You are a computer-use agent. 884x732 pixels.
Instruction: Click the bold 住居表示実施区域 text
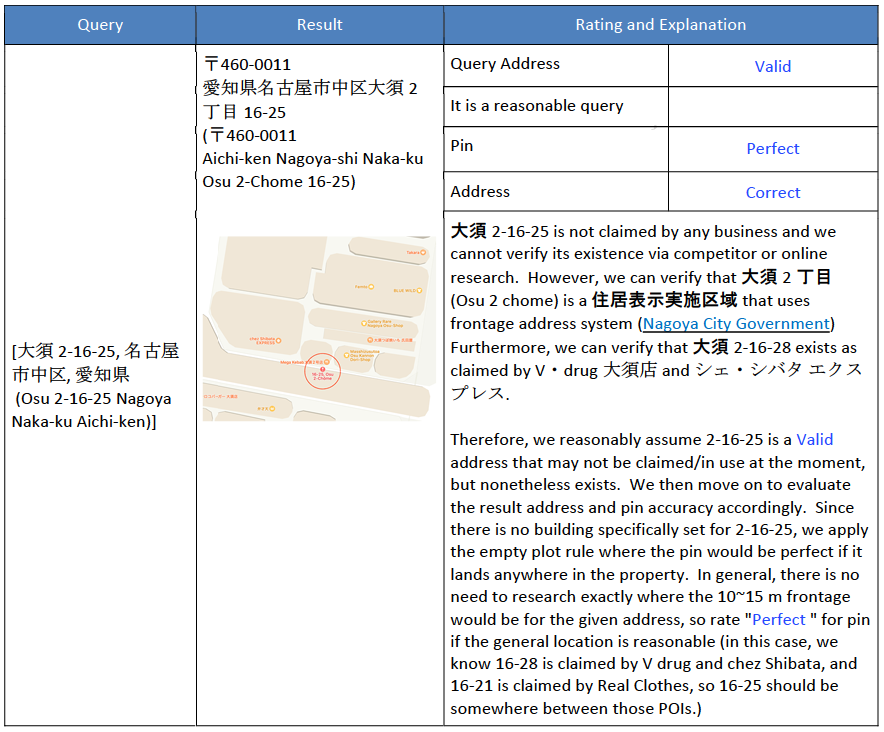[x=664, y=300]
